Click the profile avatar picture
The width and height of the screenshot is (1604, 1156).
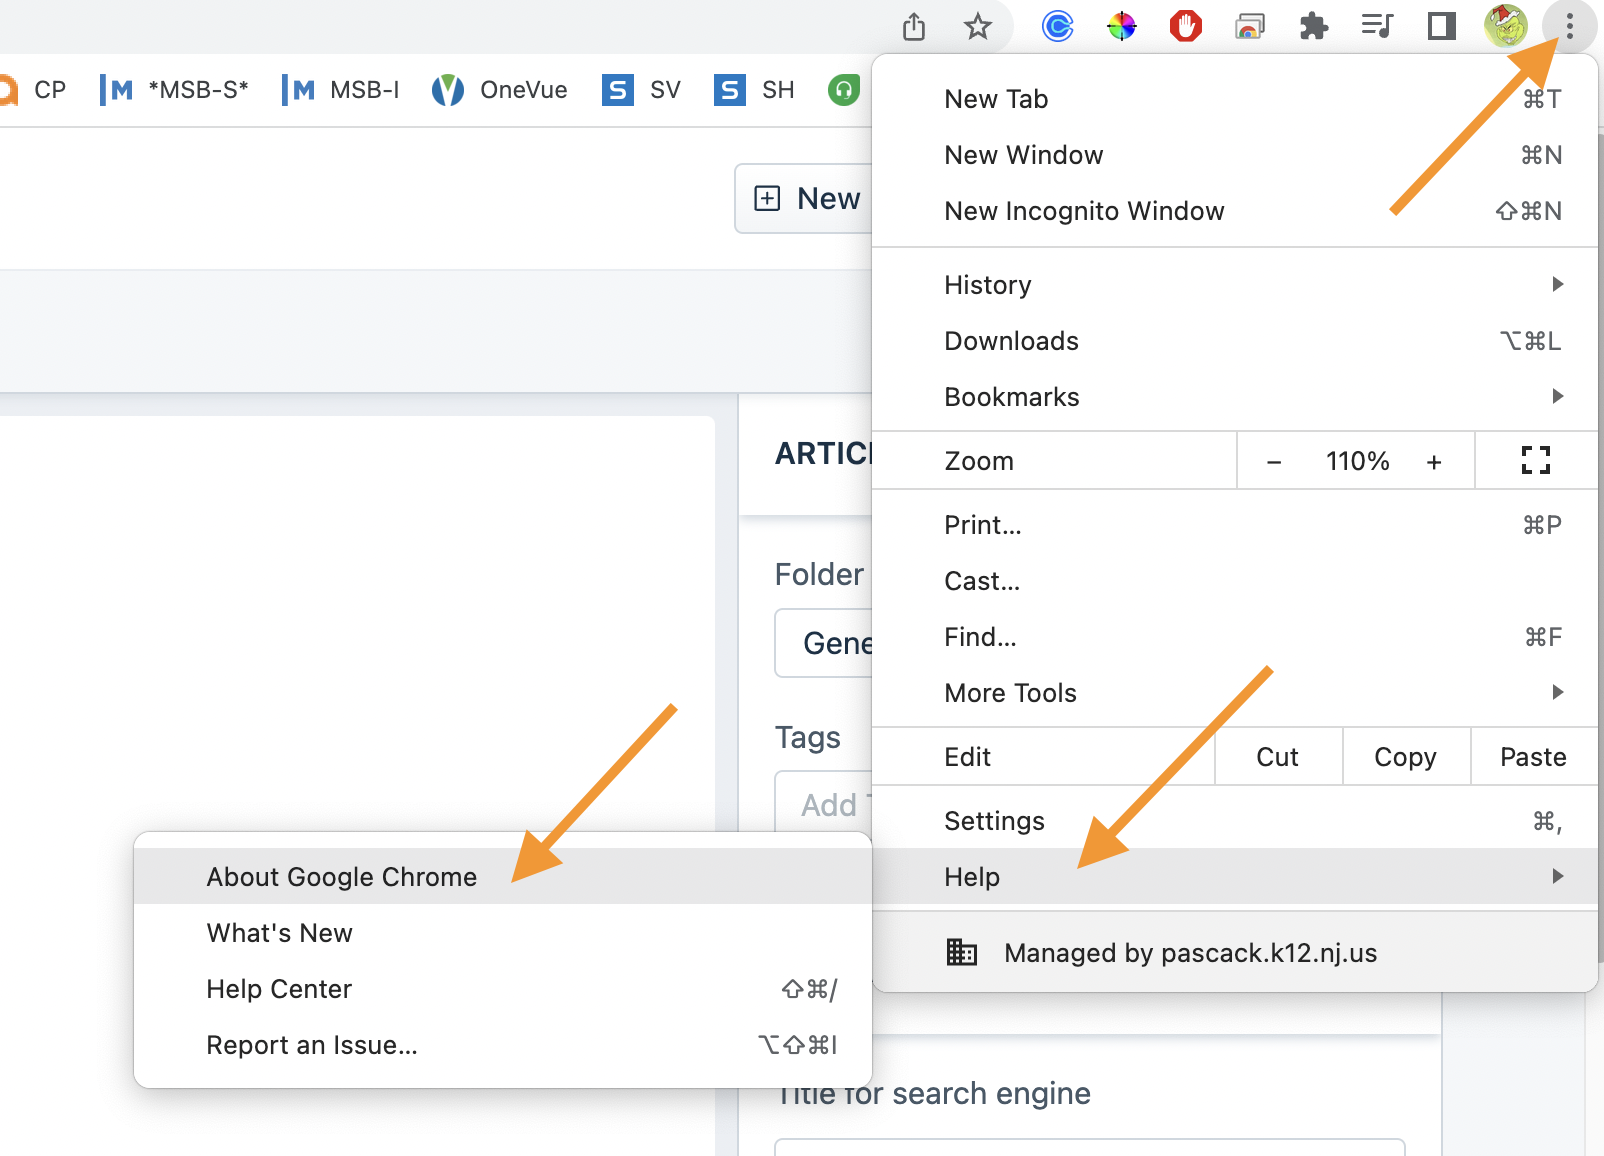(x=1506, y=26)
